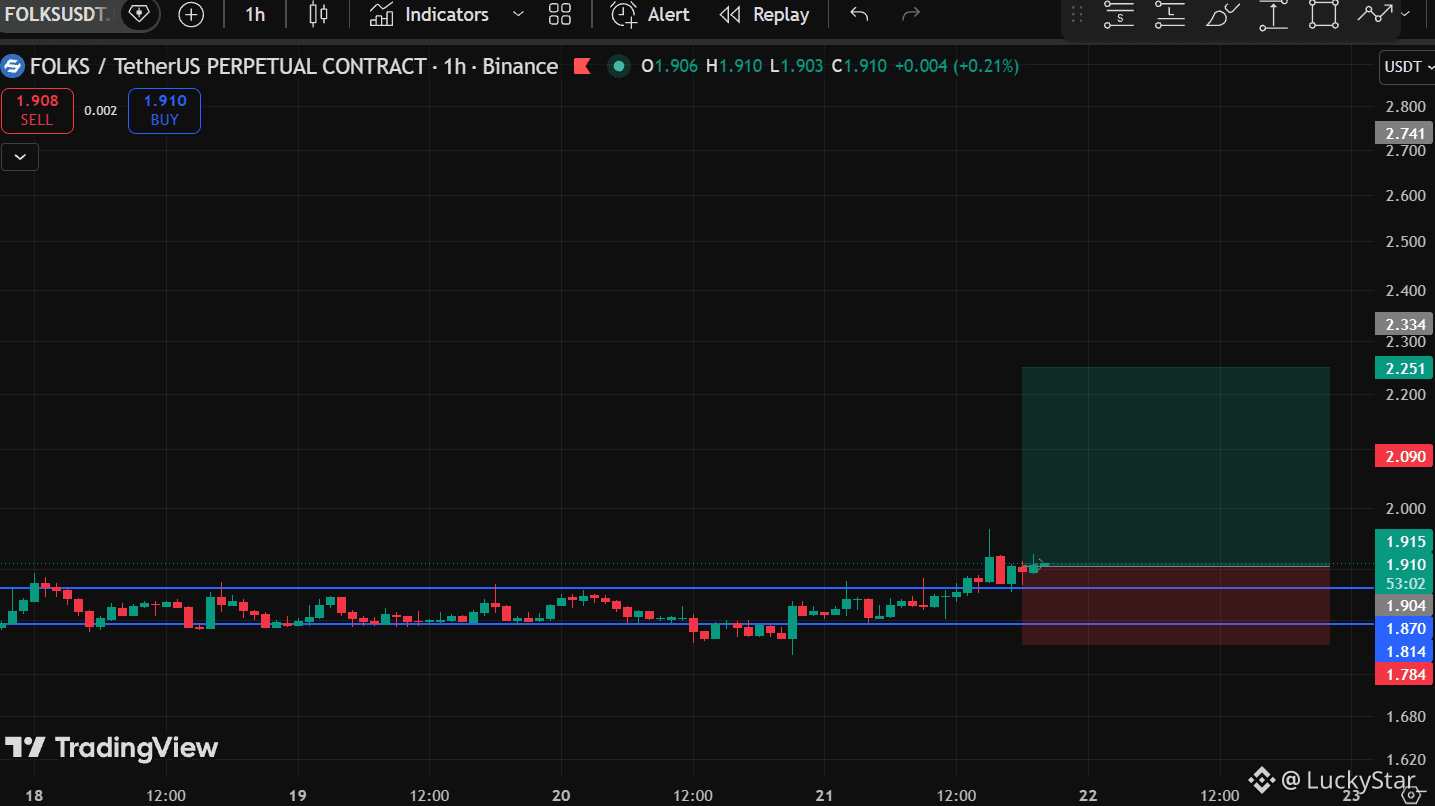Expand the drawing tools chevron menu
The image size is (1435, 806).
click(x=1406, y=14)
